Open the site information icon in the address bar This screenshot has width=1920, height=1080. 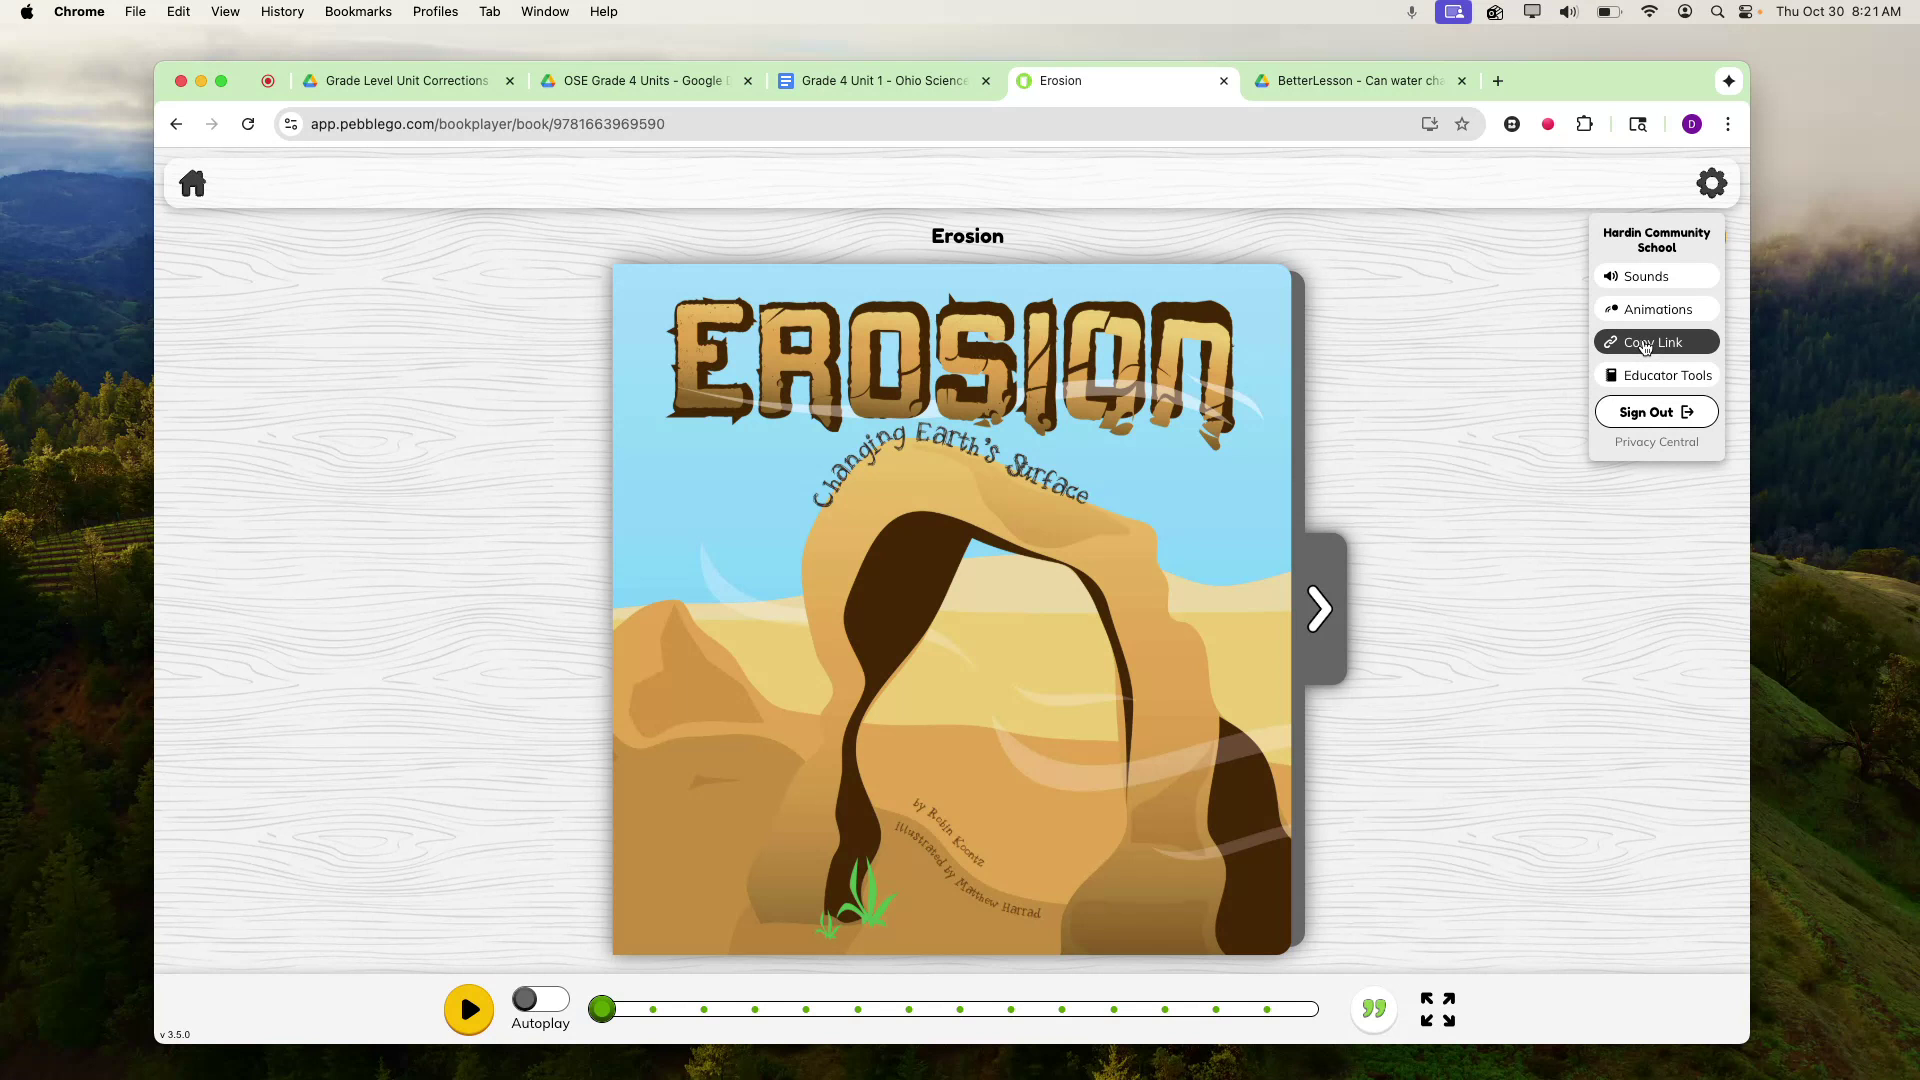coord(290,124)
